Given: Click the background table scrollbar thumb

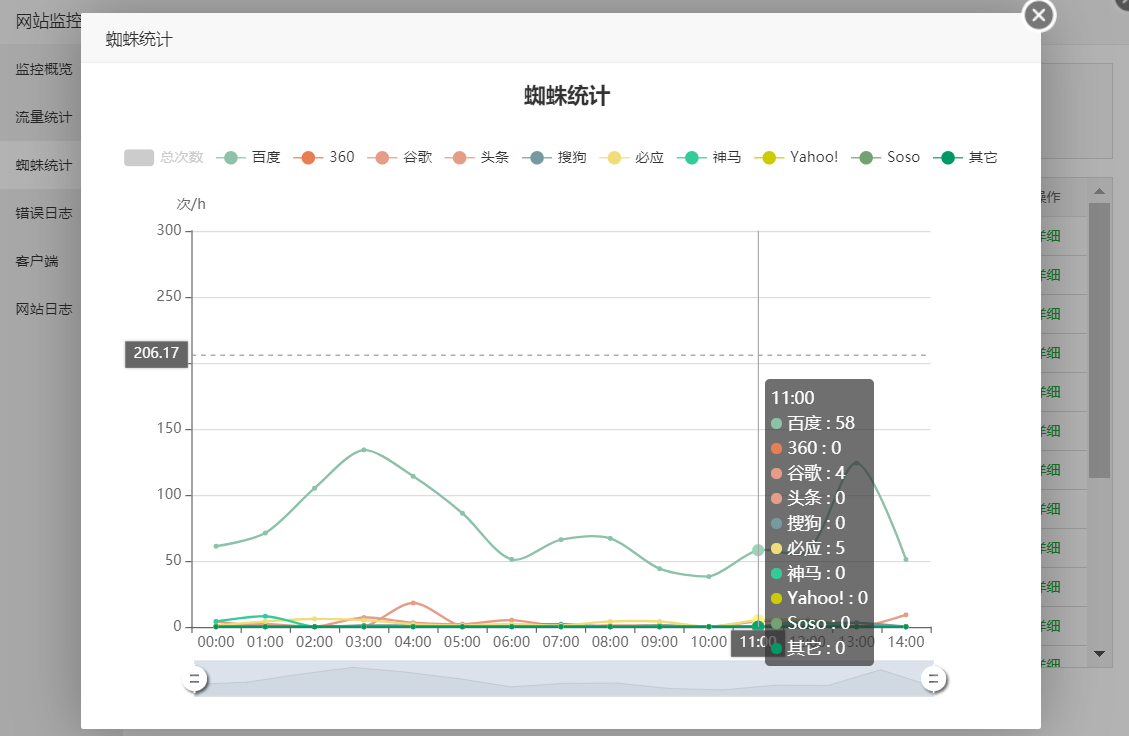Looking at the screenshot, I should (1099, 340).
